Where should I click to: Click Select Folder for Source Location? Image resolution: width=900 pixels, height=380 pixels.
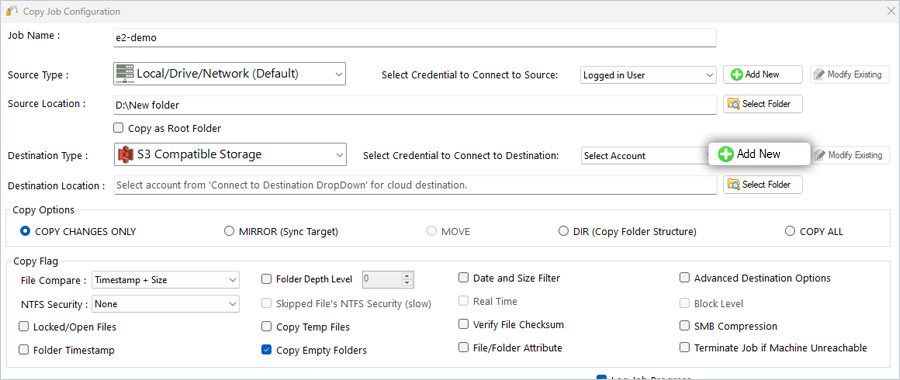[x=762, y=104]
